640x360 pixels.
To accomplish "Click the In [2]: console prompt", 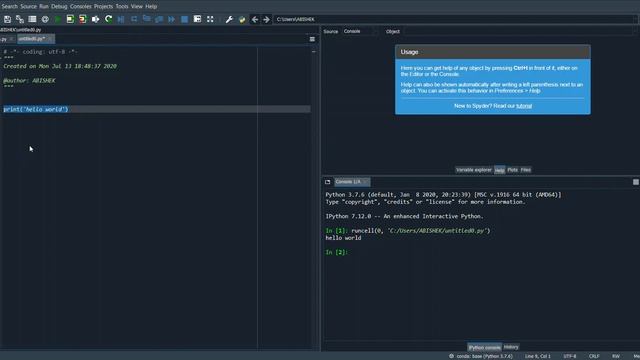I will click(x=336, y=252).
